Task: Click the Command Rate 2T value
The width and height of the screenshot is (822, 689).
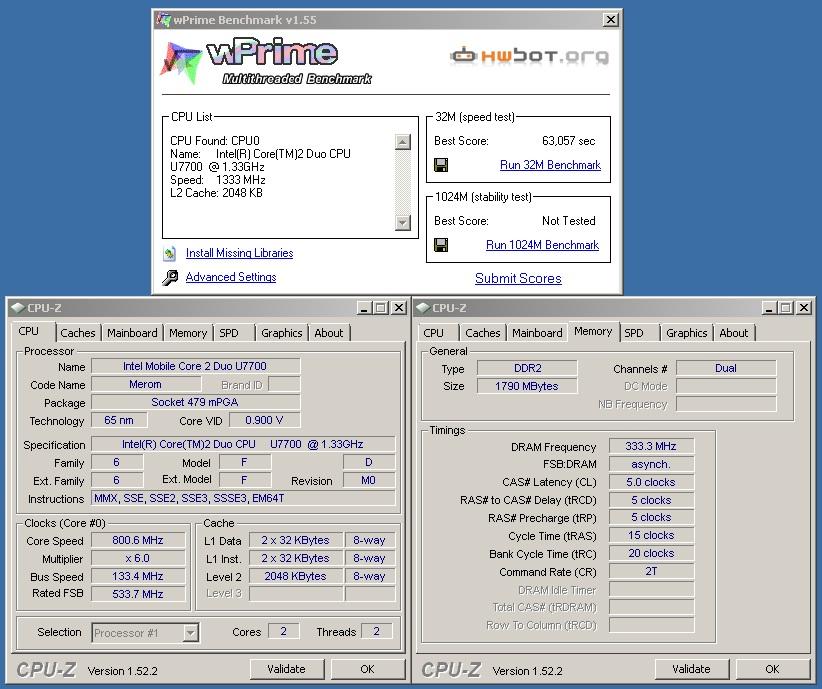Action: (x=651, y=571)
